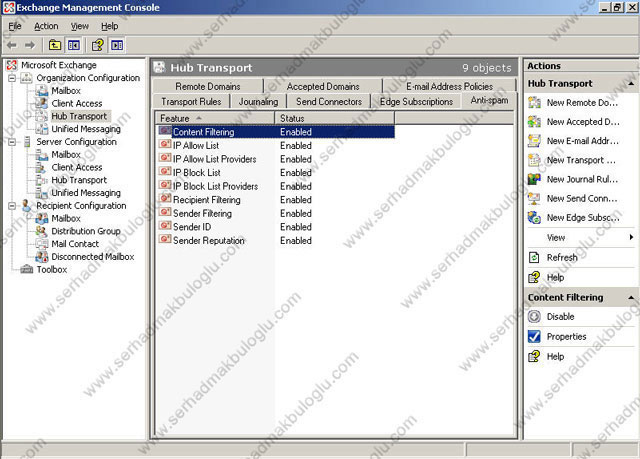Switch to the Accepted Domains tab

tap(323, 86)
